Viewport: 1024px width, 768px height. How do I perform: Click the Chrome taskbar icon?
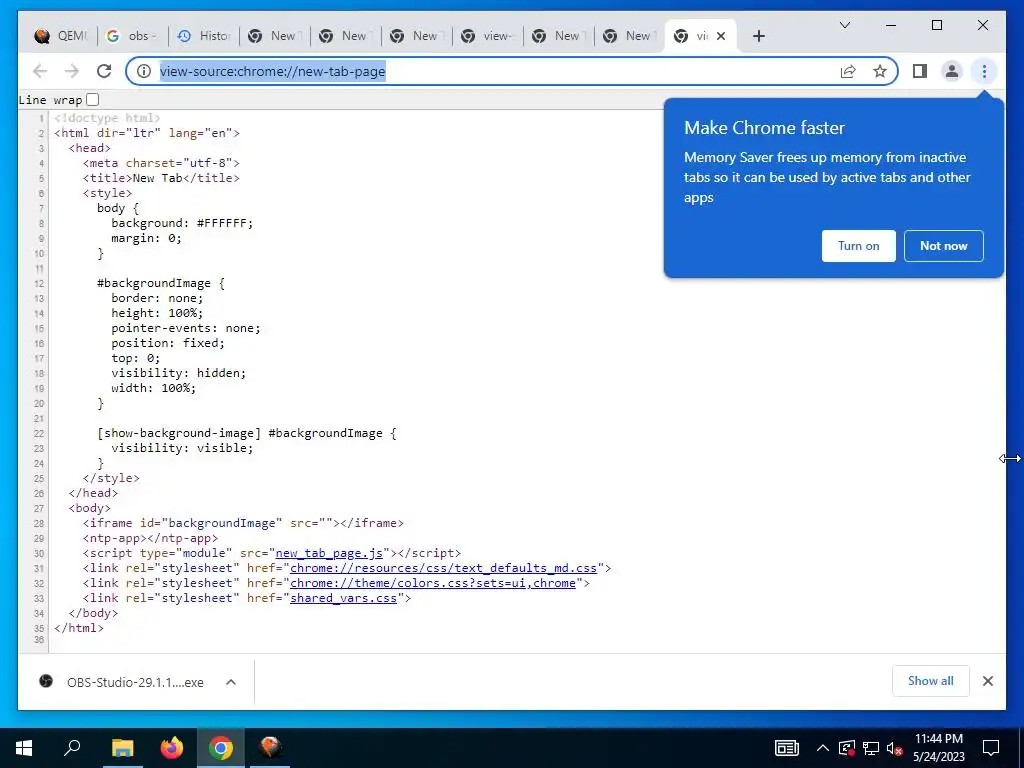221,748
